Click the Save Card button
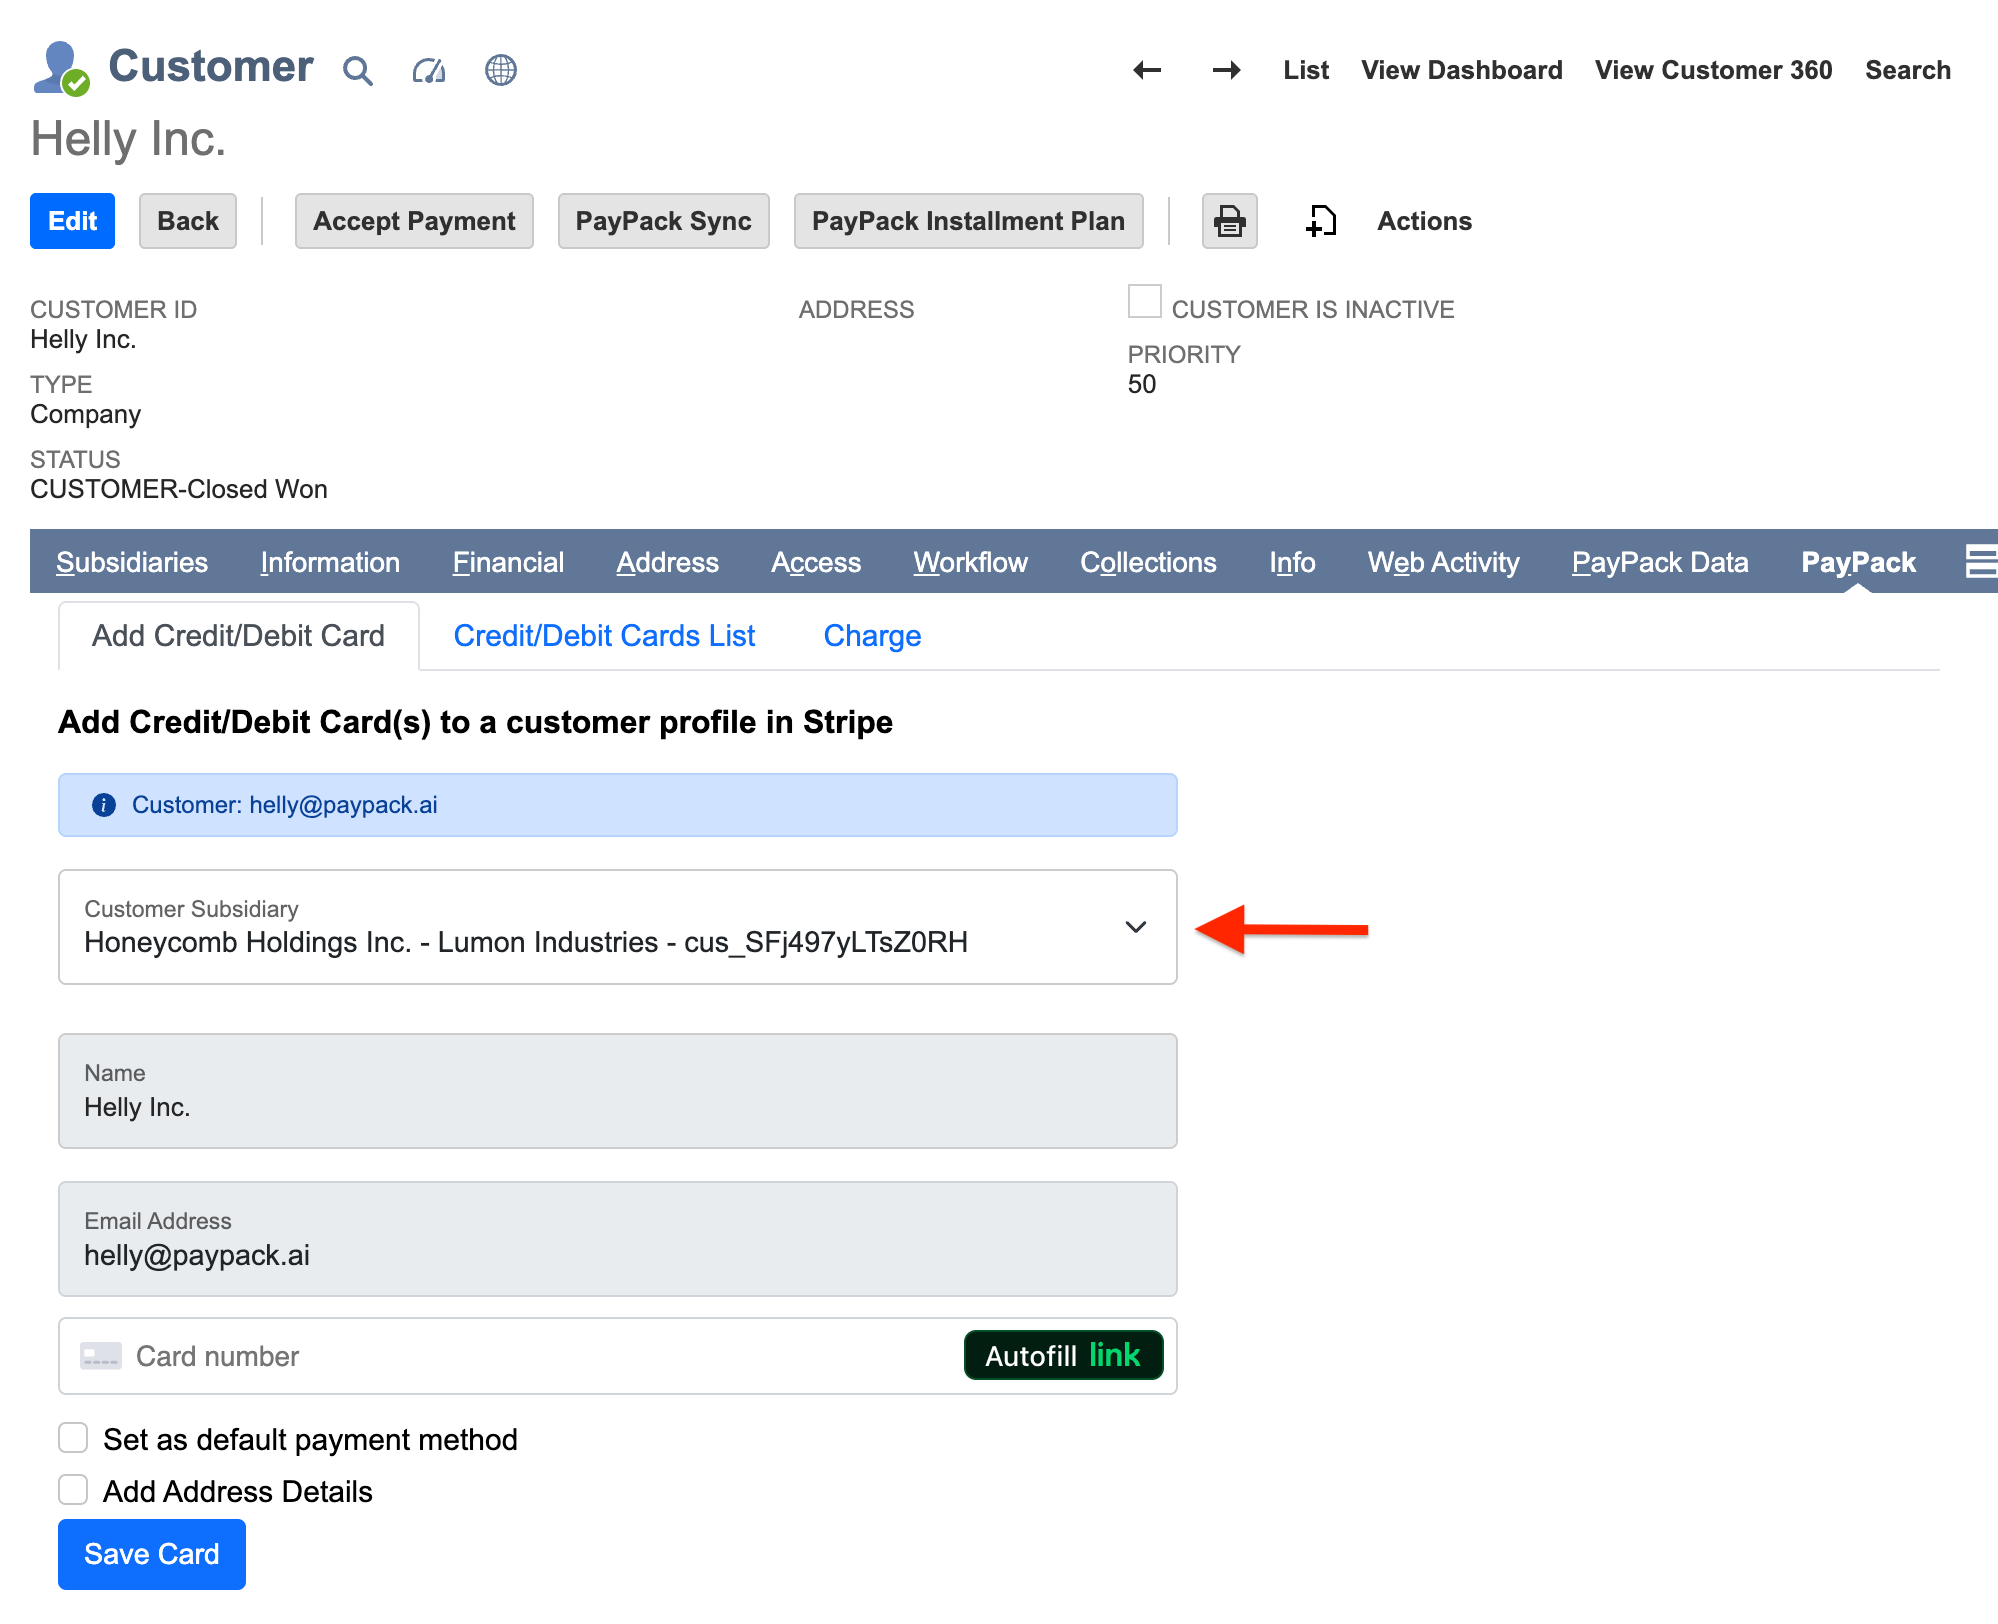 tap(151, 1554)
